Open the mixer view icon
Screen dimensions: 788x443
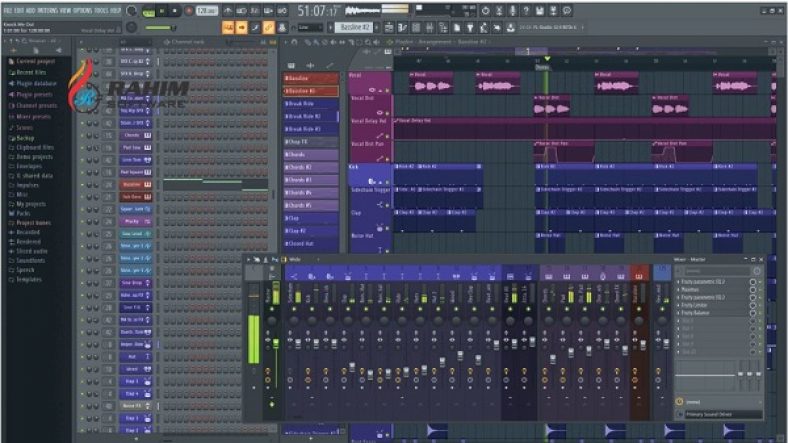430,28
